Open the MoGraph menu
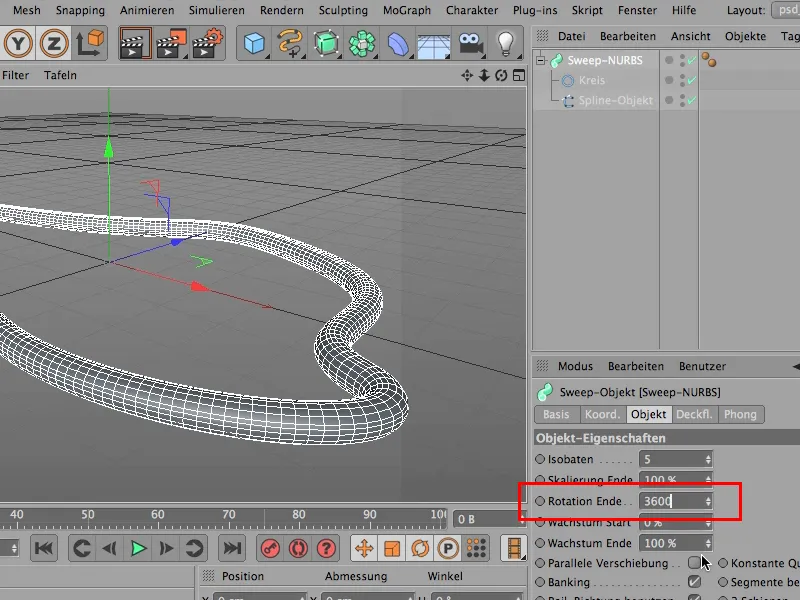 [407, 10]
